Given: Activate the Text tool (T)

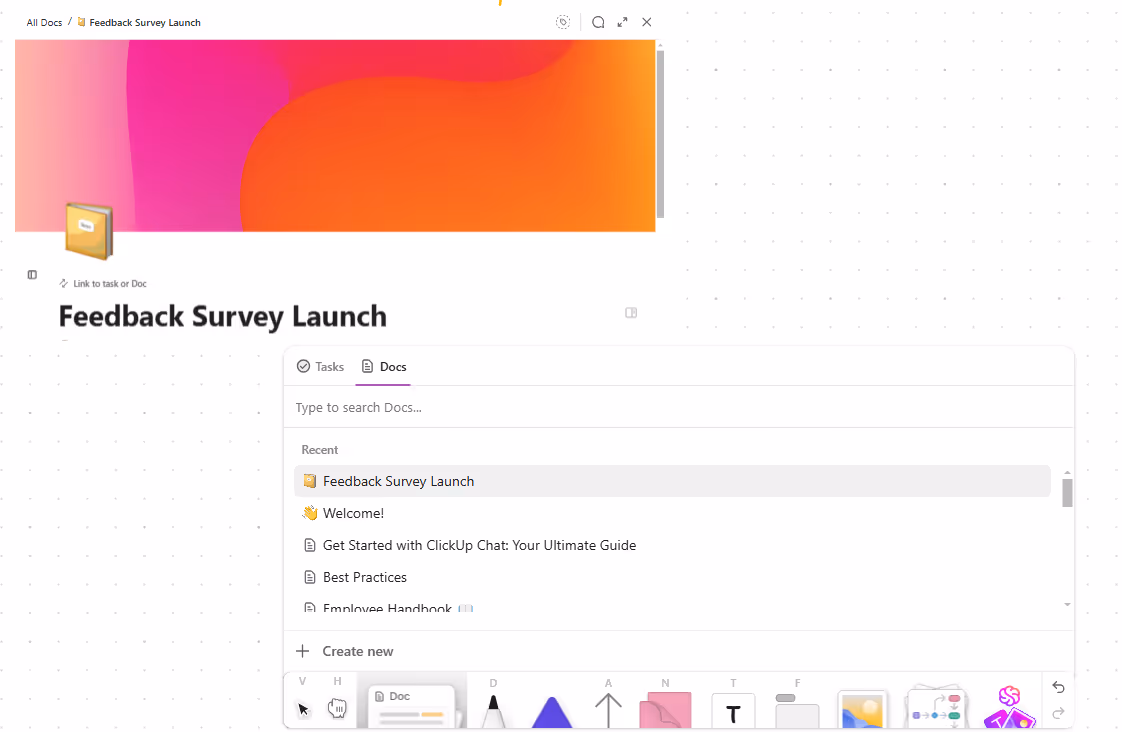Looking at the screenshot, I should [733, 714].
